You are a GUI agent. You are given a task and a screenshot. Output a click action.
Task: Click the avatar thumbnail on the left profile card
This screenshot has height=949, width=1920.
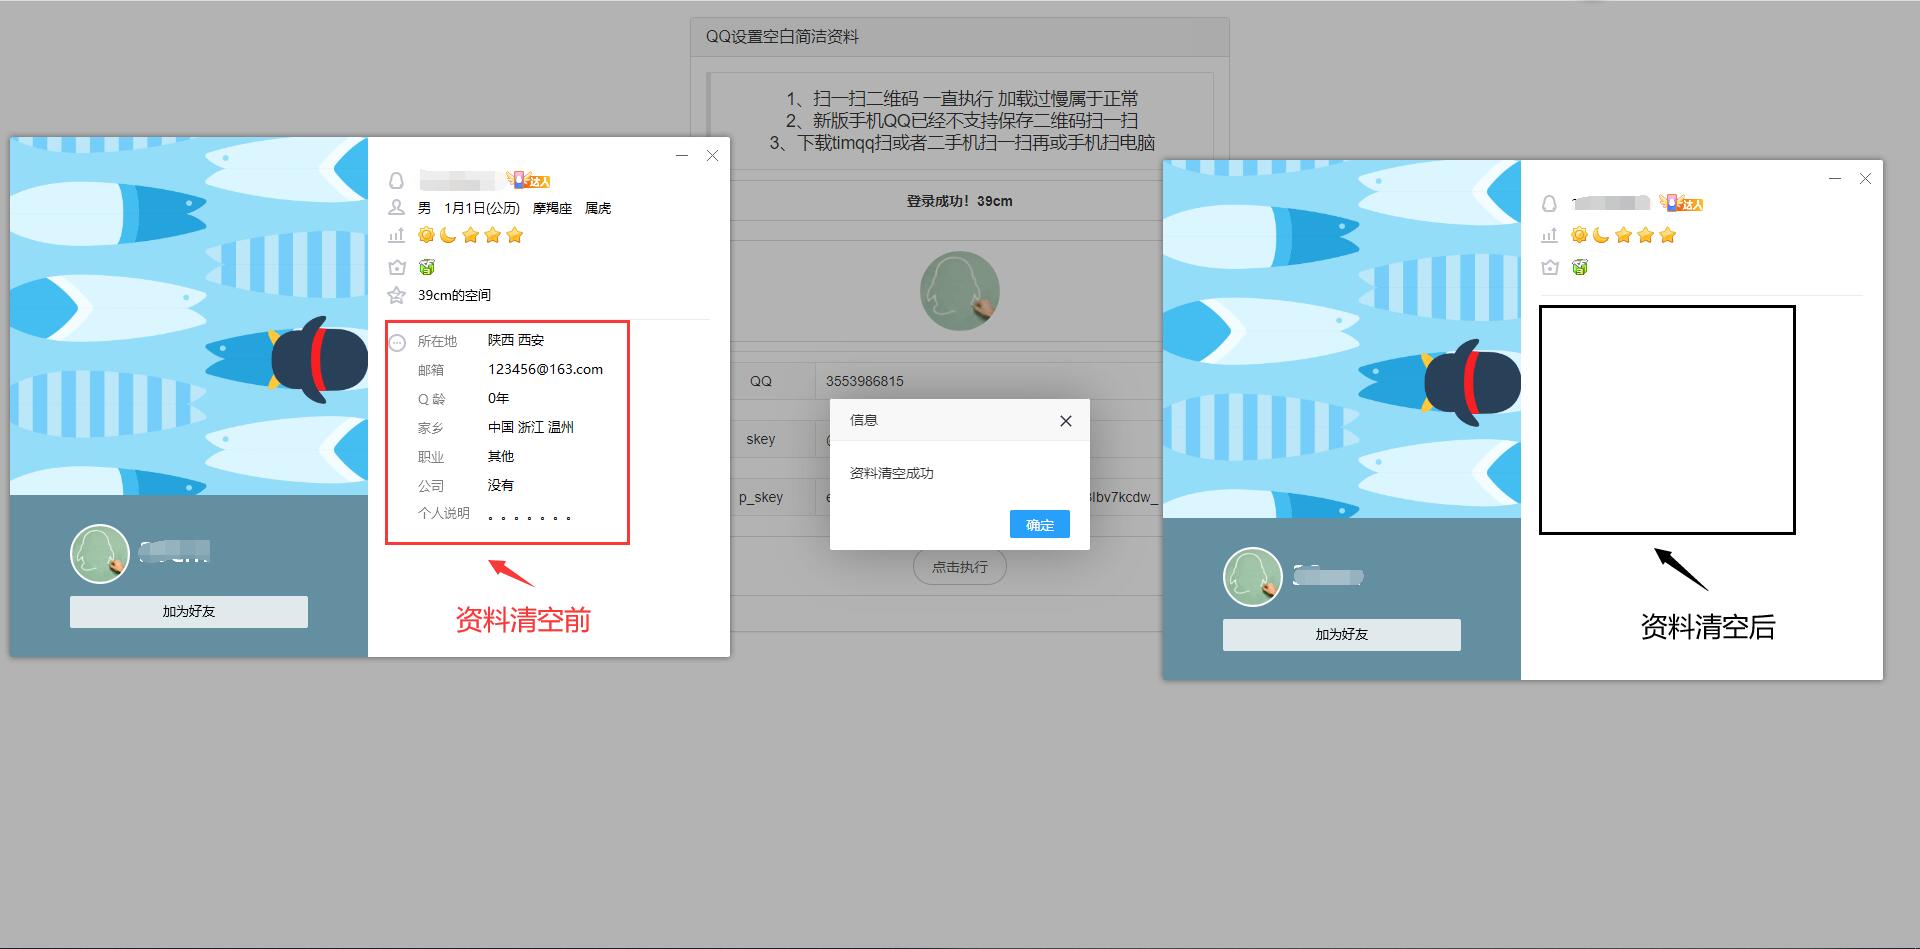[99, 553]
